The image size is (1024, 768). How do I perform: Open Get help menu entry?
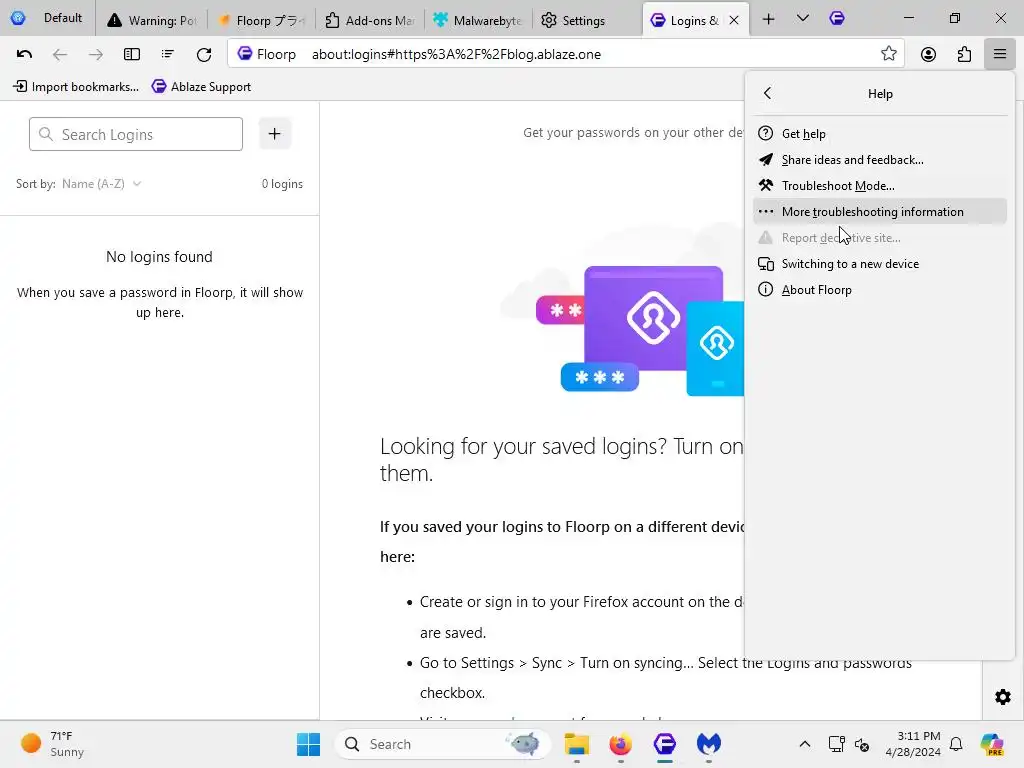click(880, 133)
